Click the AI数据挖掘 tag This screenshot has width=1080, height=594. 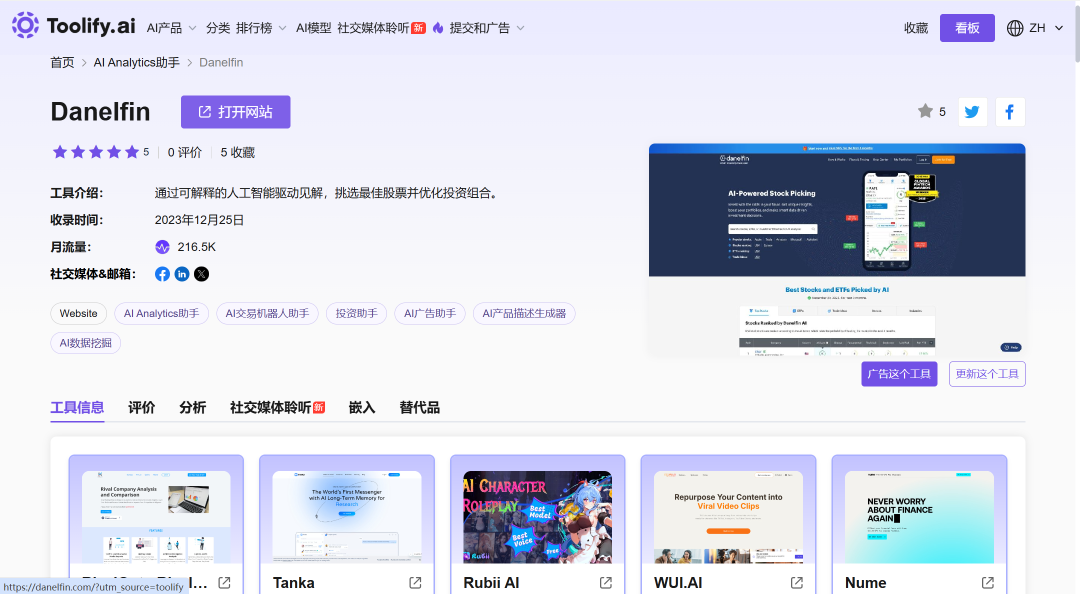point(85,343)
